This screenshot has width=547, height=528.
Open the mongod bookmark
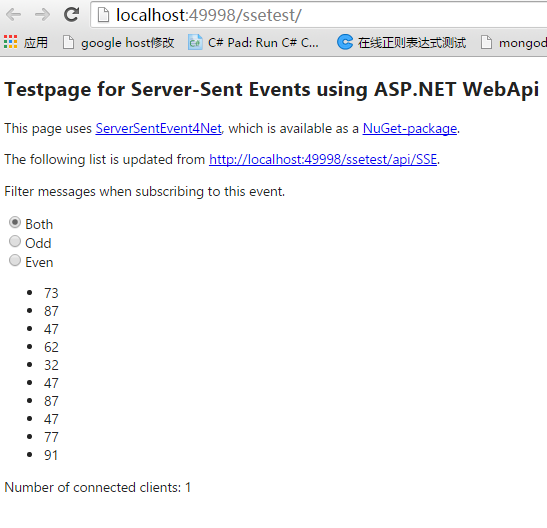(514, 43)
